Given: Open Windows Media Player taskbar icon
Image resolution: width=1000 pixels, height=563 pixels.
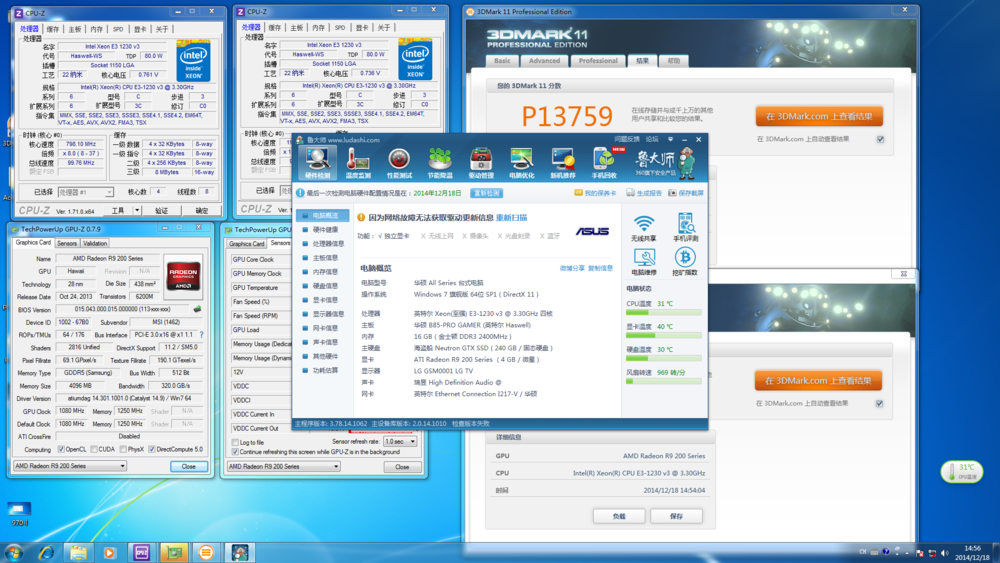Looking at the screenshot, I should coord(110,552).
